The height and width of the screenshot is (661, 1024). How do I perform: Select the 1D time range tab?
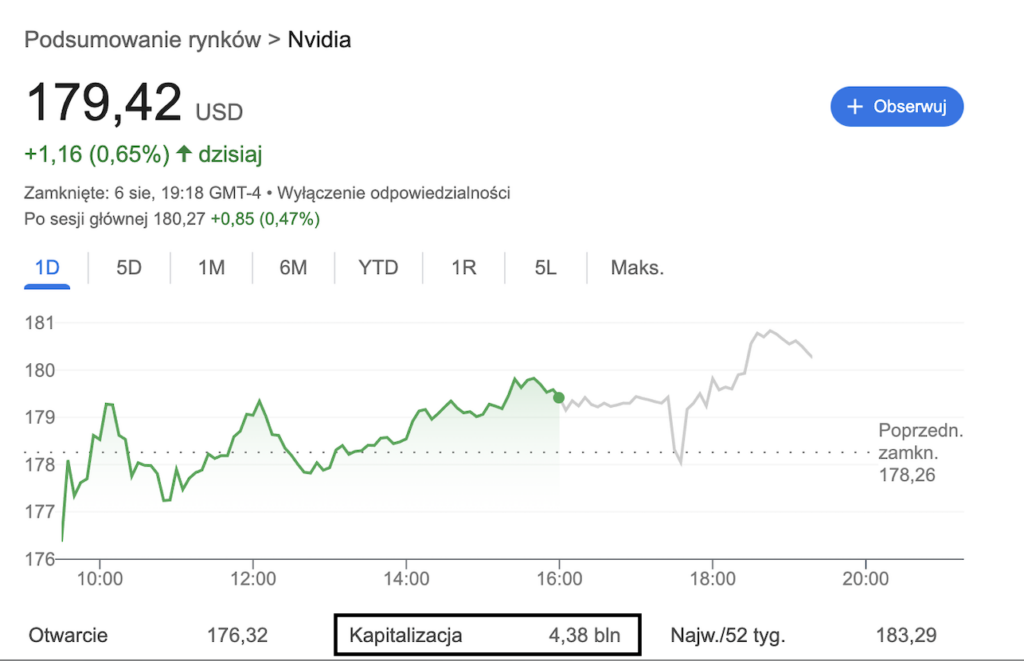tap(47, 268)
